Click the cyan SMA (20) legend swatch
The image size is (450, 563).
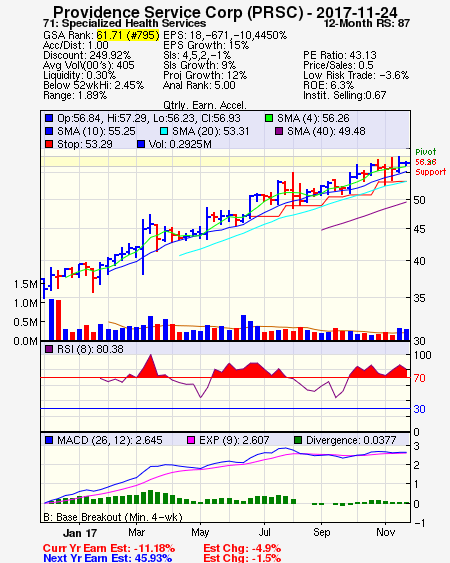coord(163,131)
